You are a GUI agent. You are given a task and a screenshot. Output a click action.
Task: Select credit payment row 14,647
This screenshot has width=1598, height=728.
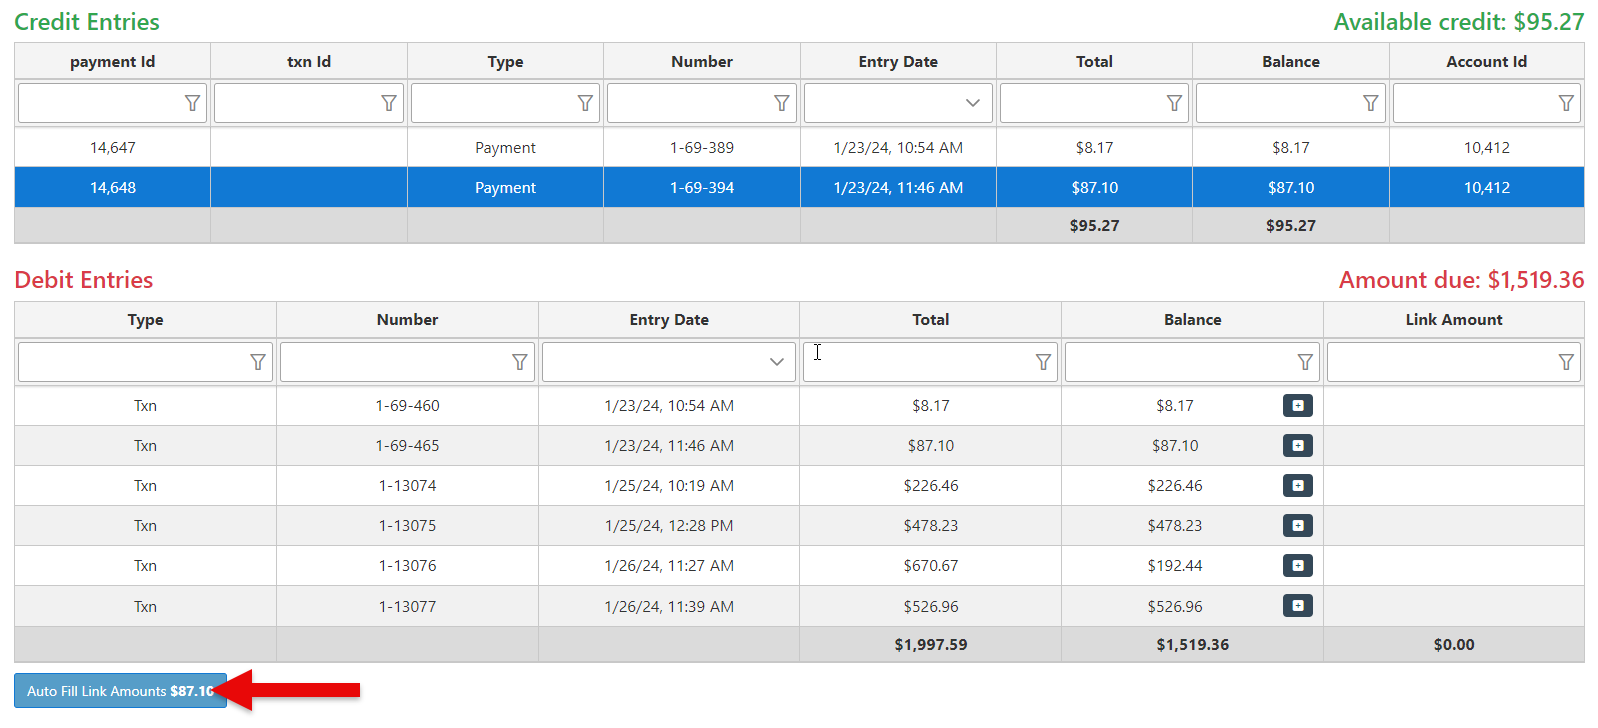tap(112, 148)
